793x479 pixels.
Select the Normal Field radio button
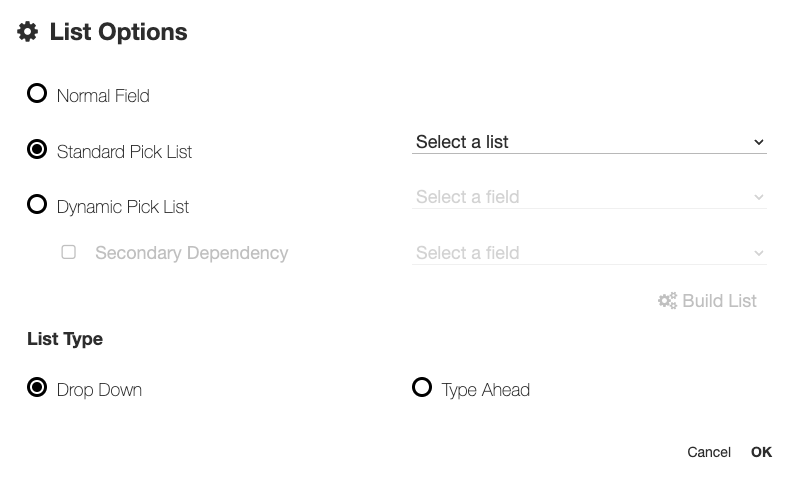coord(37,94)
